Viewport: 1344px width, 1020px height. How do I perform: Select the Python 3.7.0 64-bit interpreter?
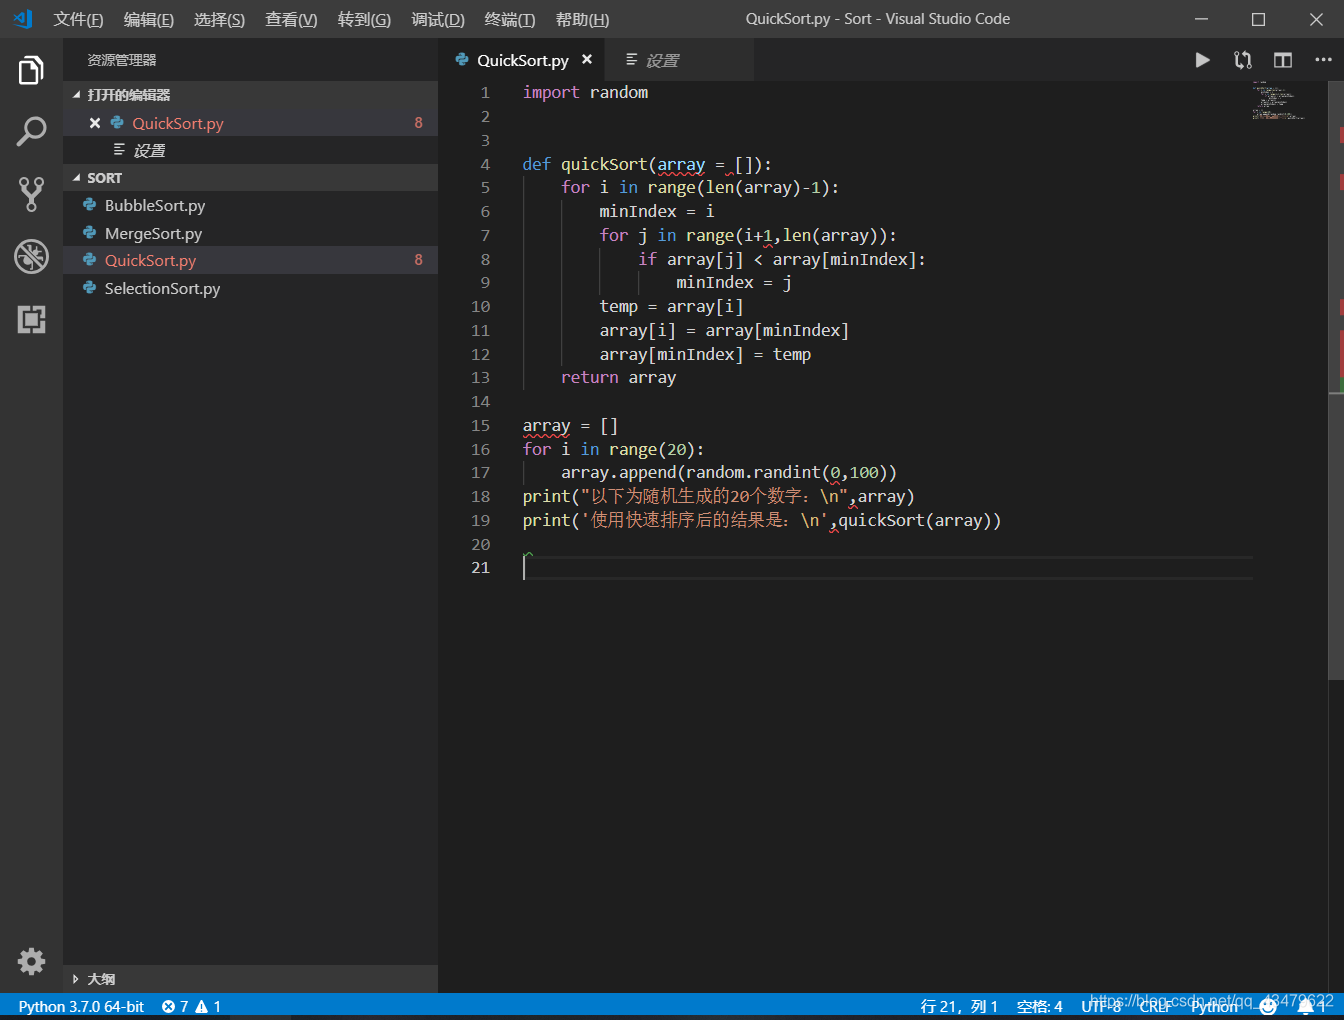click(x=81, y=1006)
